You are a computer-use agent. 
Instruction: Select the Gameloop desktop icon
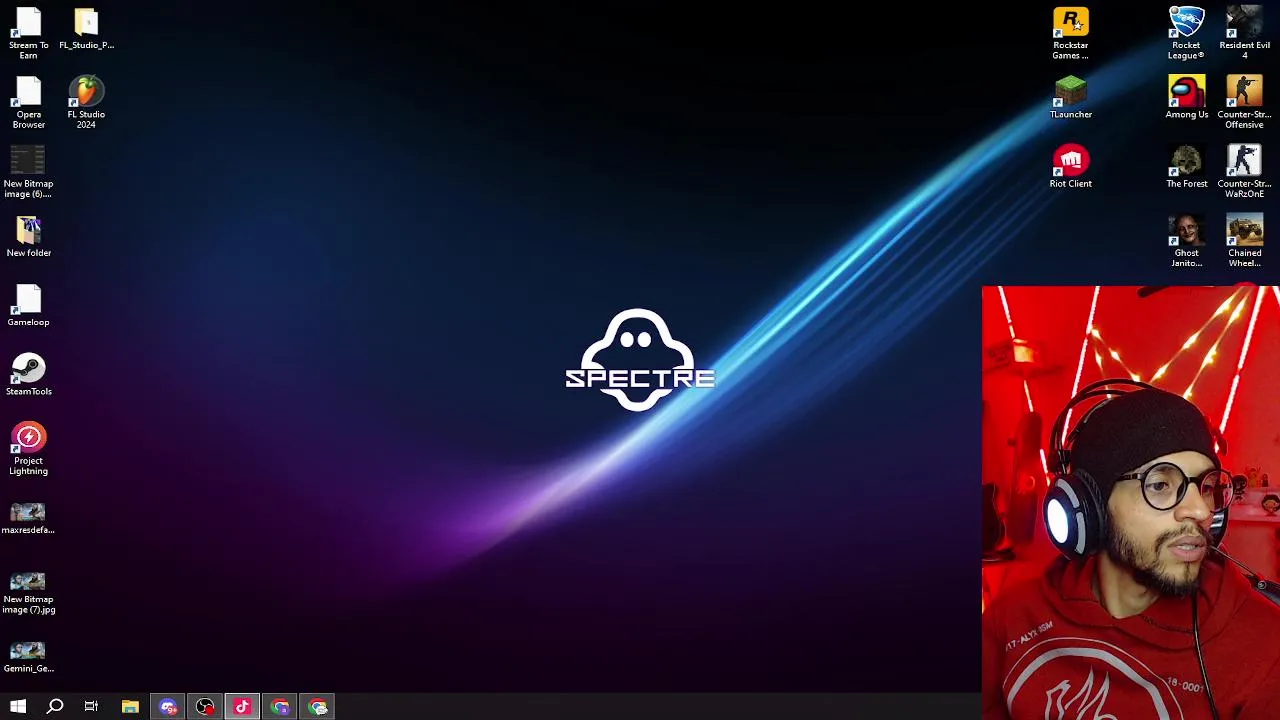point(28,305)
